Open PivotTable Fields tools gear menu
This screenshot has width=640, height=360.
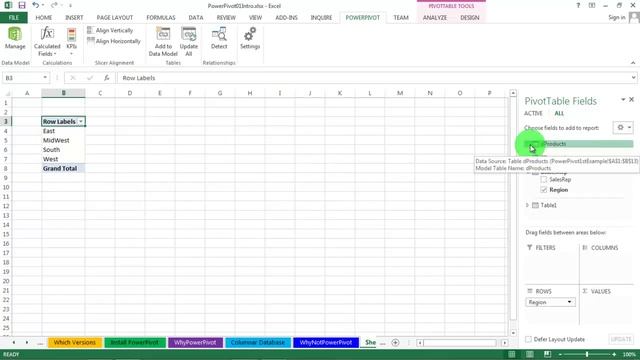coord(623,127)
